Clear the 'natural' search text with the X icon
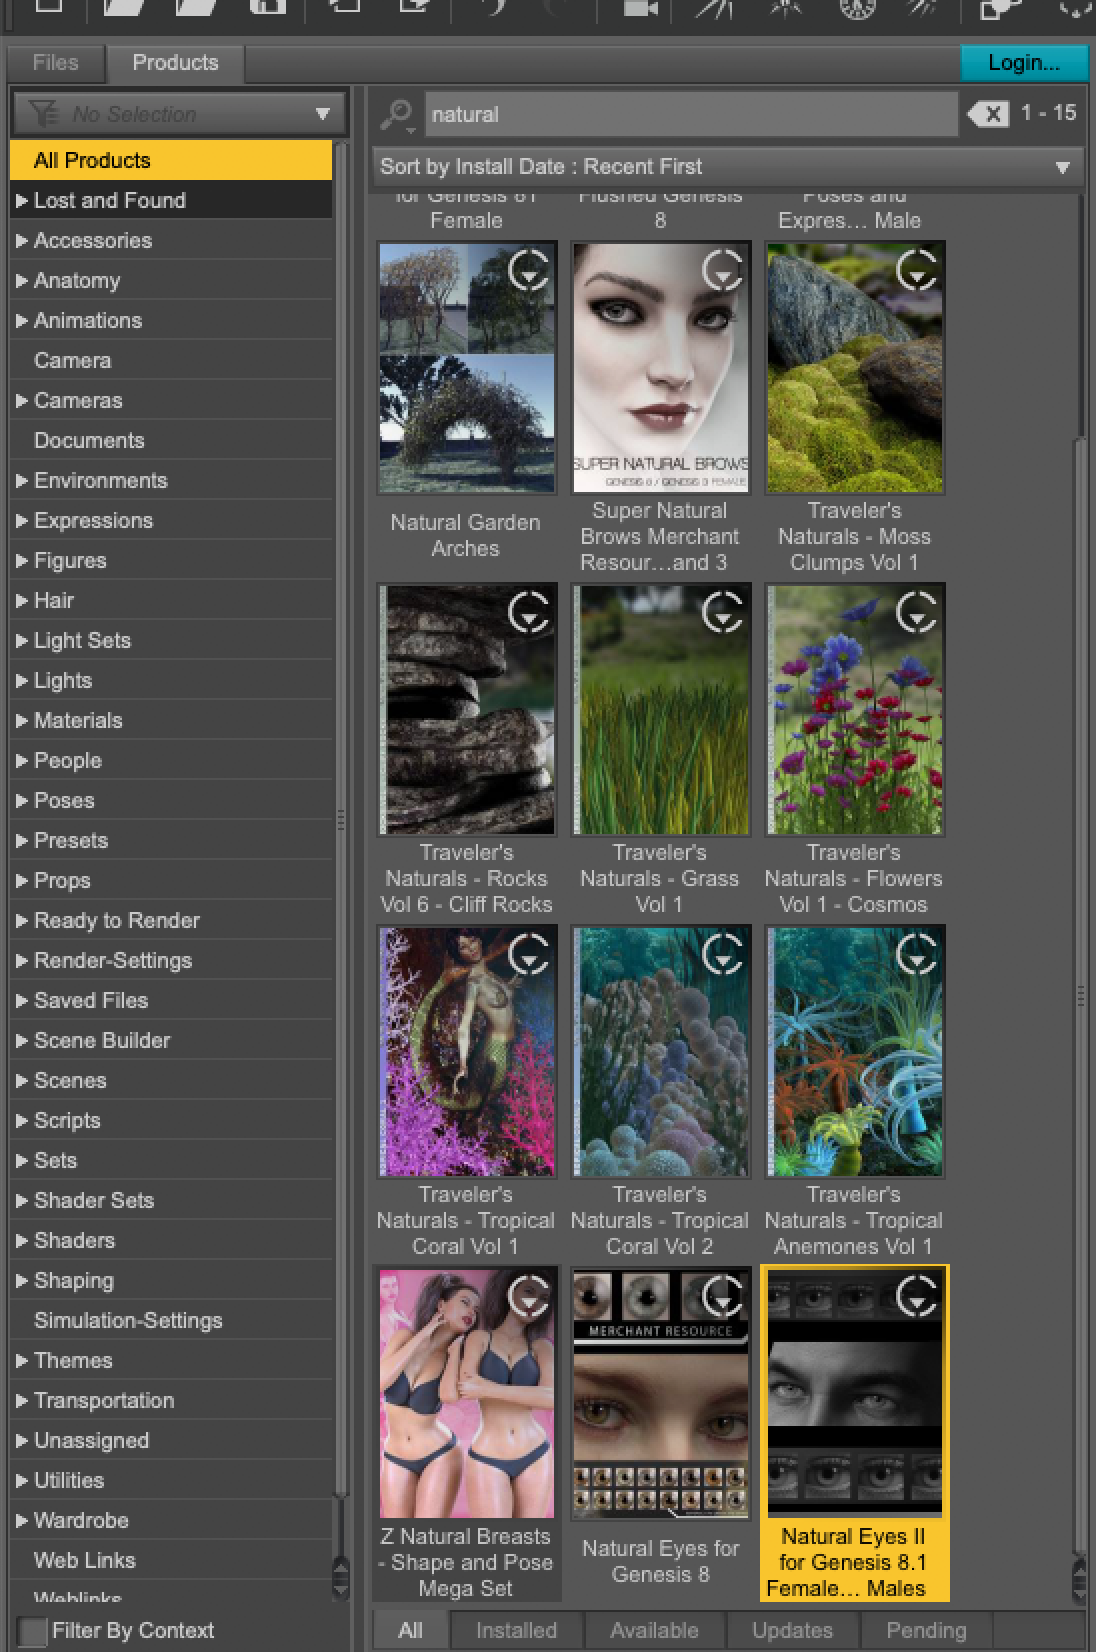 coord(988,114)
